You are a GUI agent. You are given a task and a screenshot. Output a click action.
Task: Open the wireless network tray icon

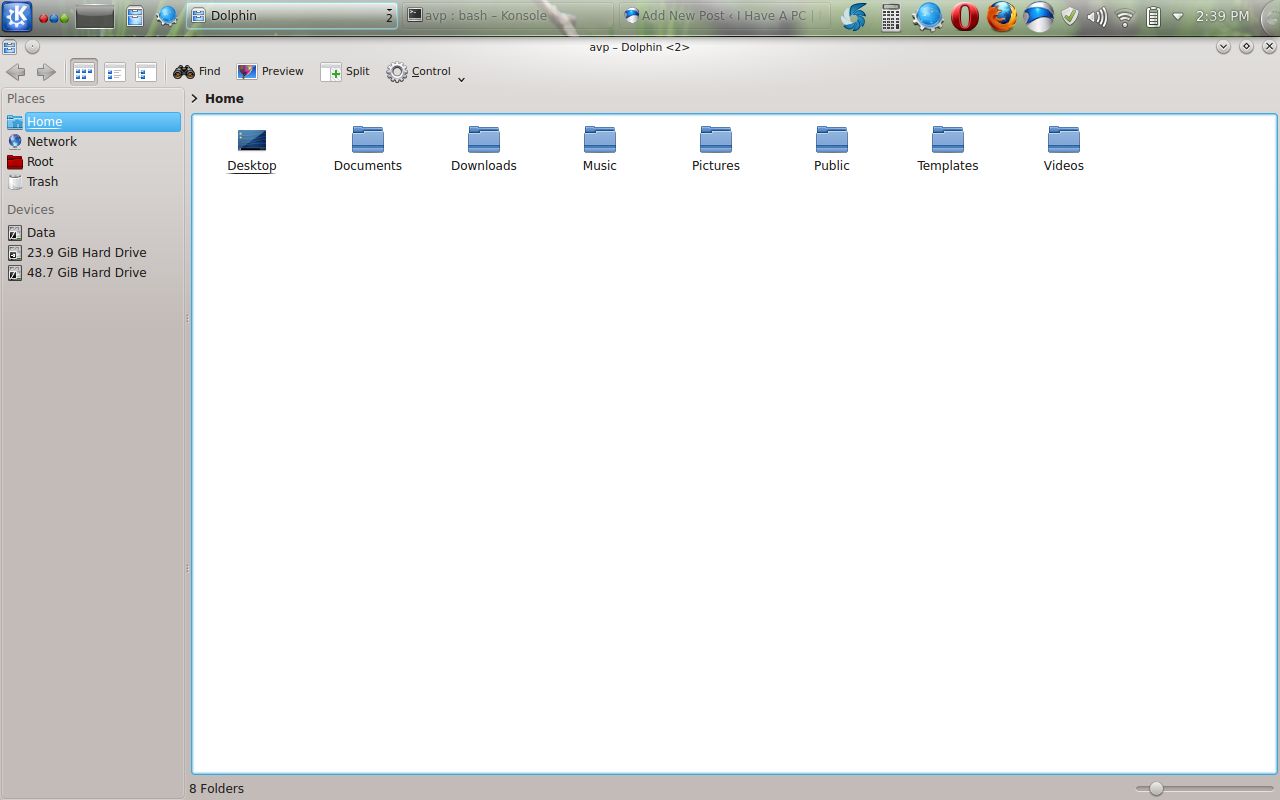1125,16
